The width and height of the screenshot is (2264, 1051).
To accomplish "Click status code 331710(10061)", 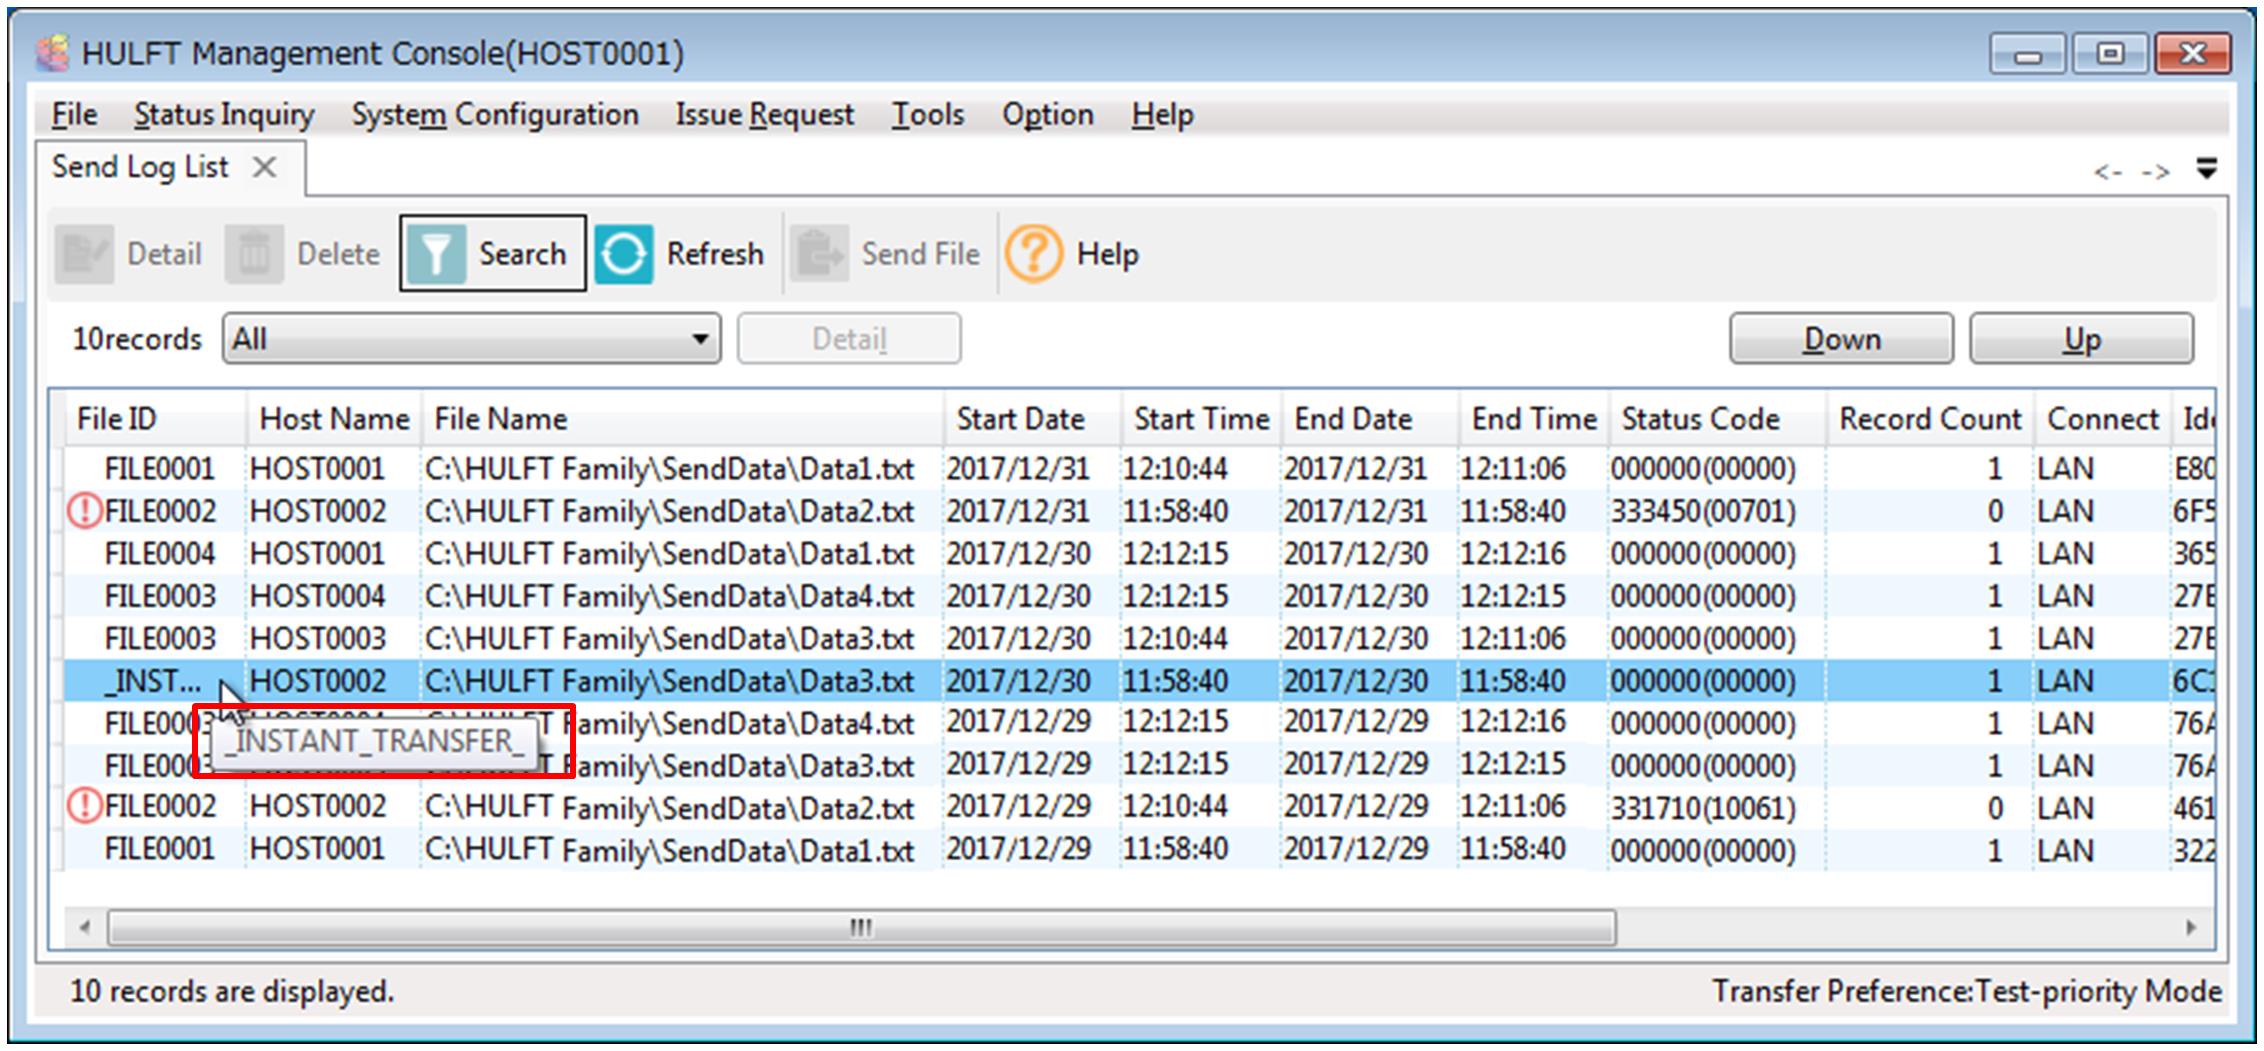I will 1703,808.
